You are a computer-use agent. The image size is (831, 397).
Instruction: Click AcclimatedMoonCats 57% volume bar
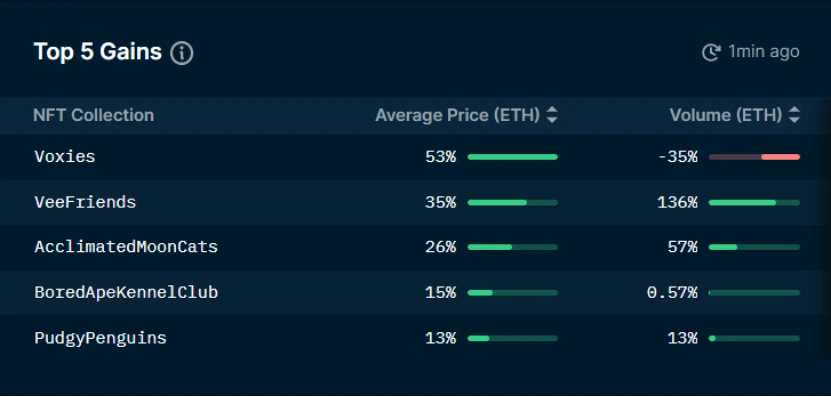[x=754, y=248]
